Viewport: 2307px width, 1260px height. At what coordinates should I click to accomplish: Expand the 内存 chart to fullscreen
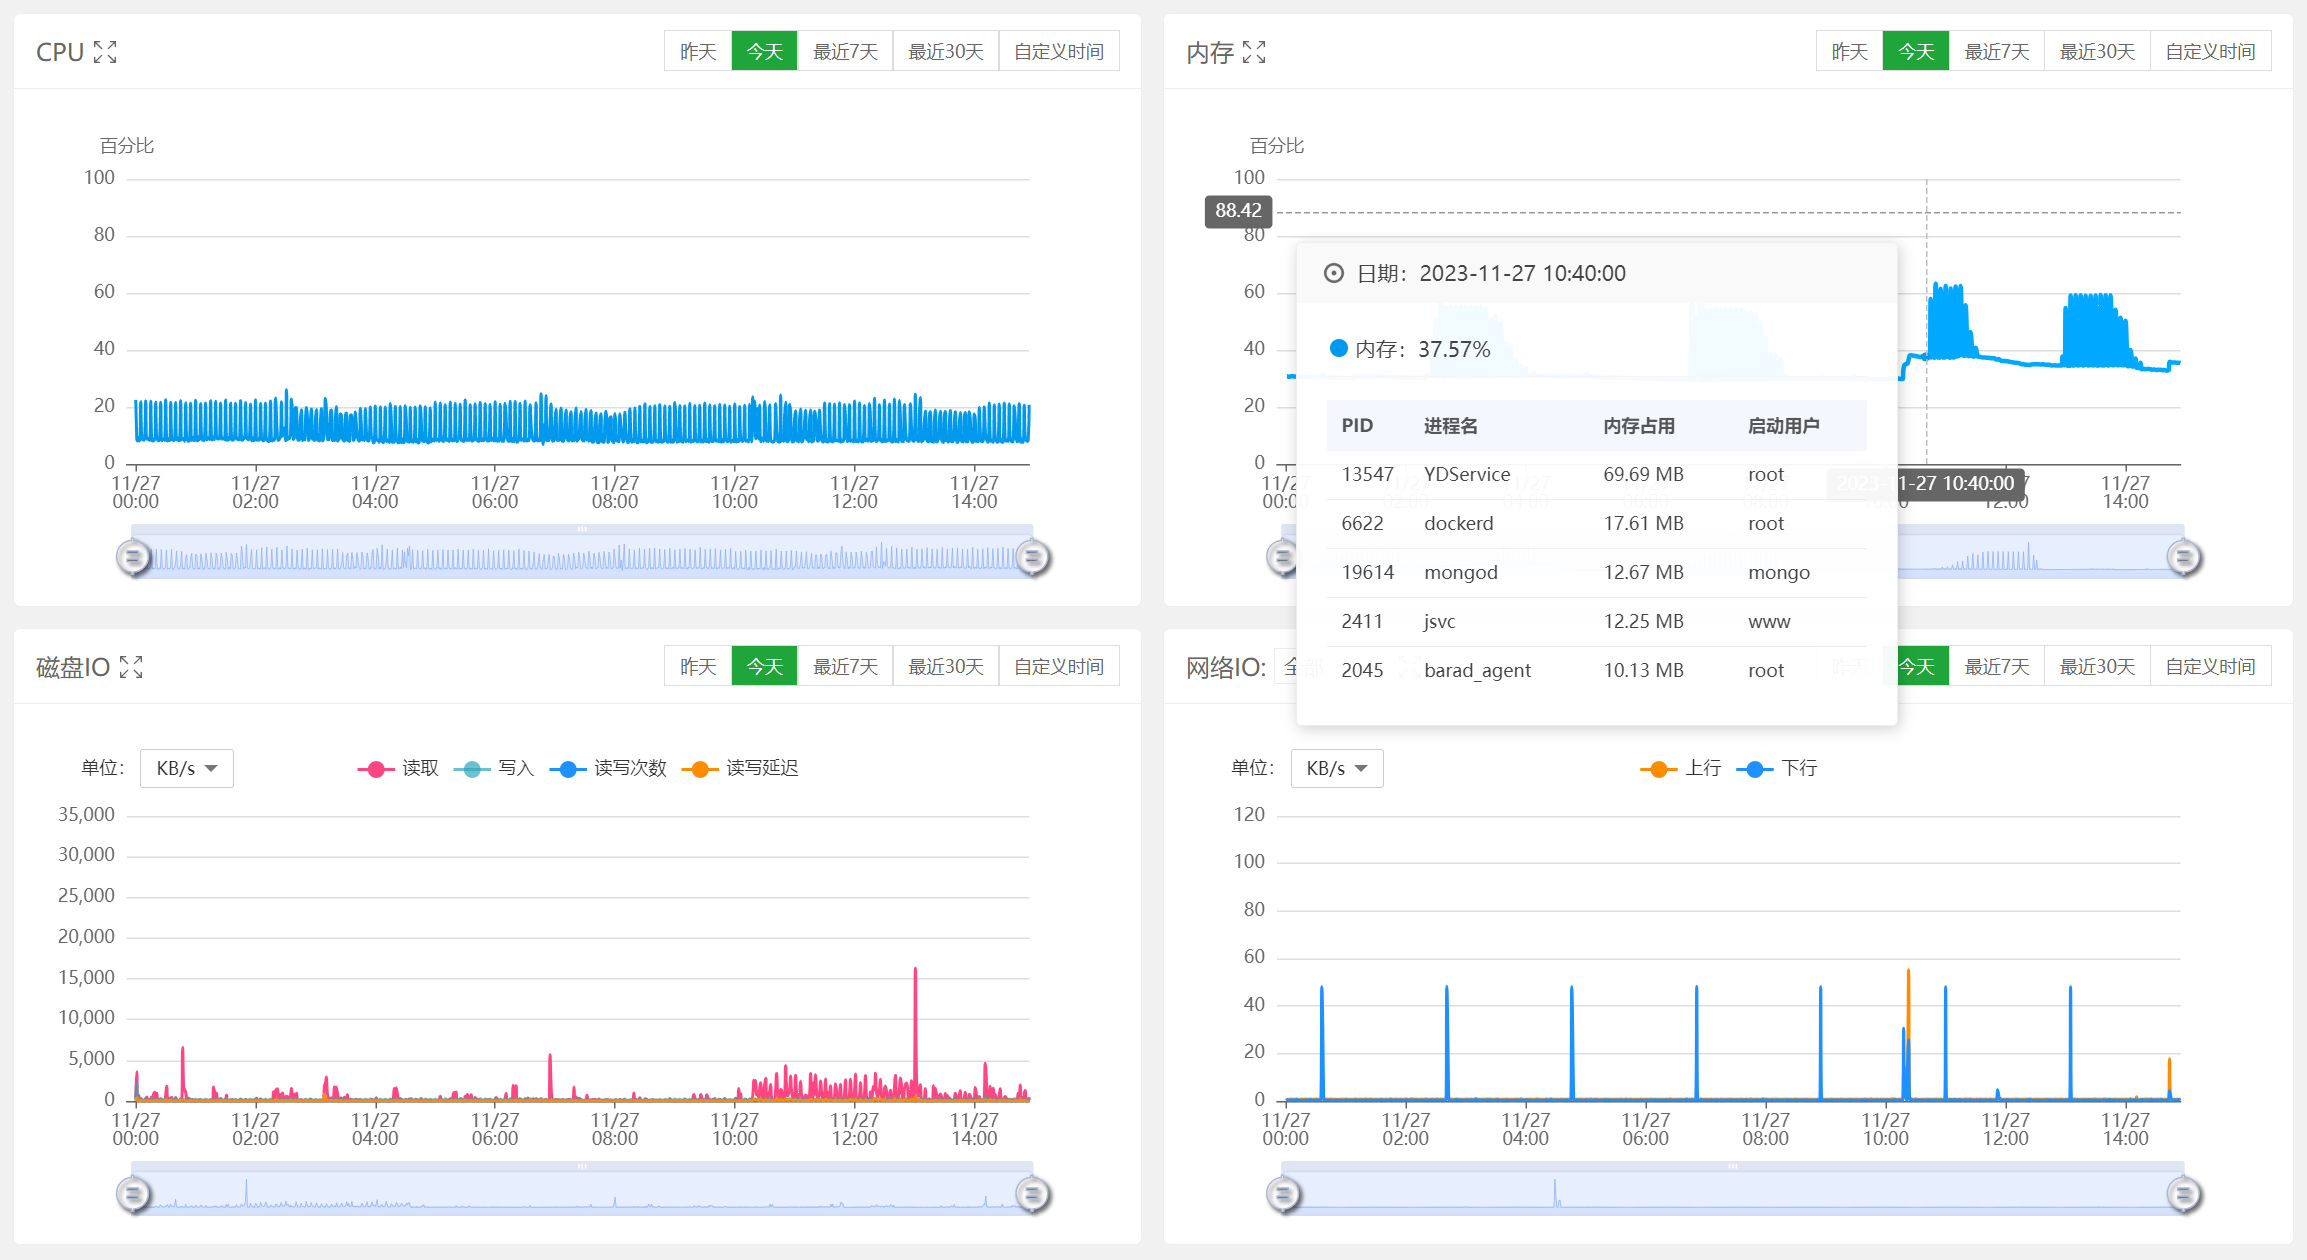(1254, 52)
